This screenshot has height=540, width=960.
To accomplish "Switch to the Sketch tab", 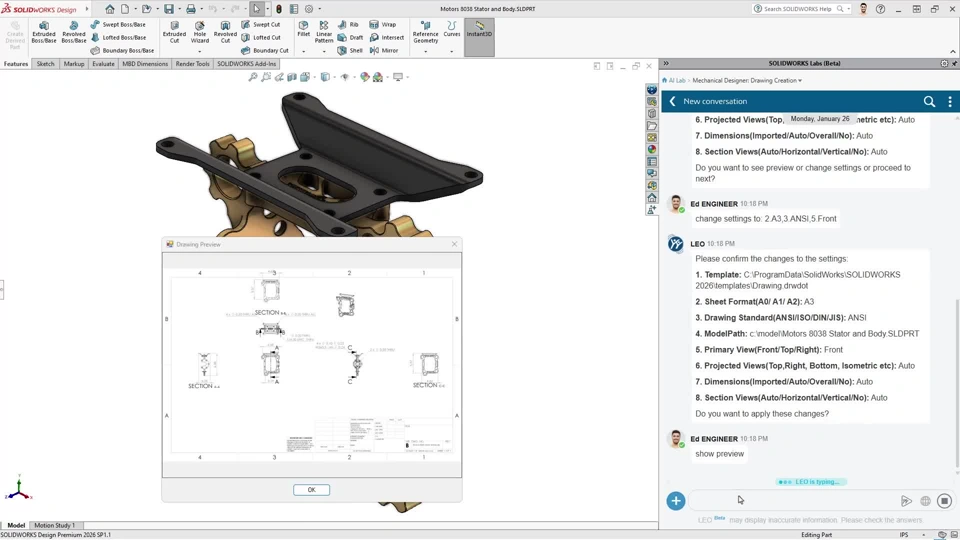I will (45, 64).
